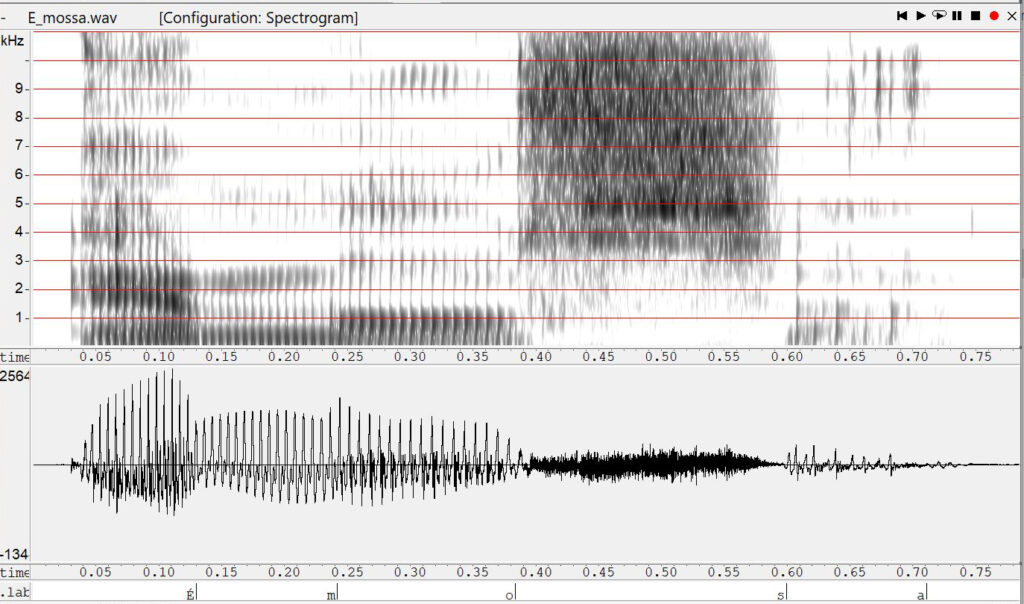Pause audio playback
Viewport: 1024px width, 604px height.
coord(957,16)
